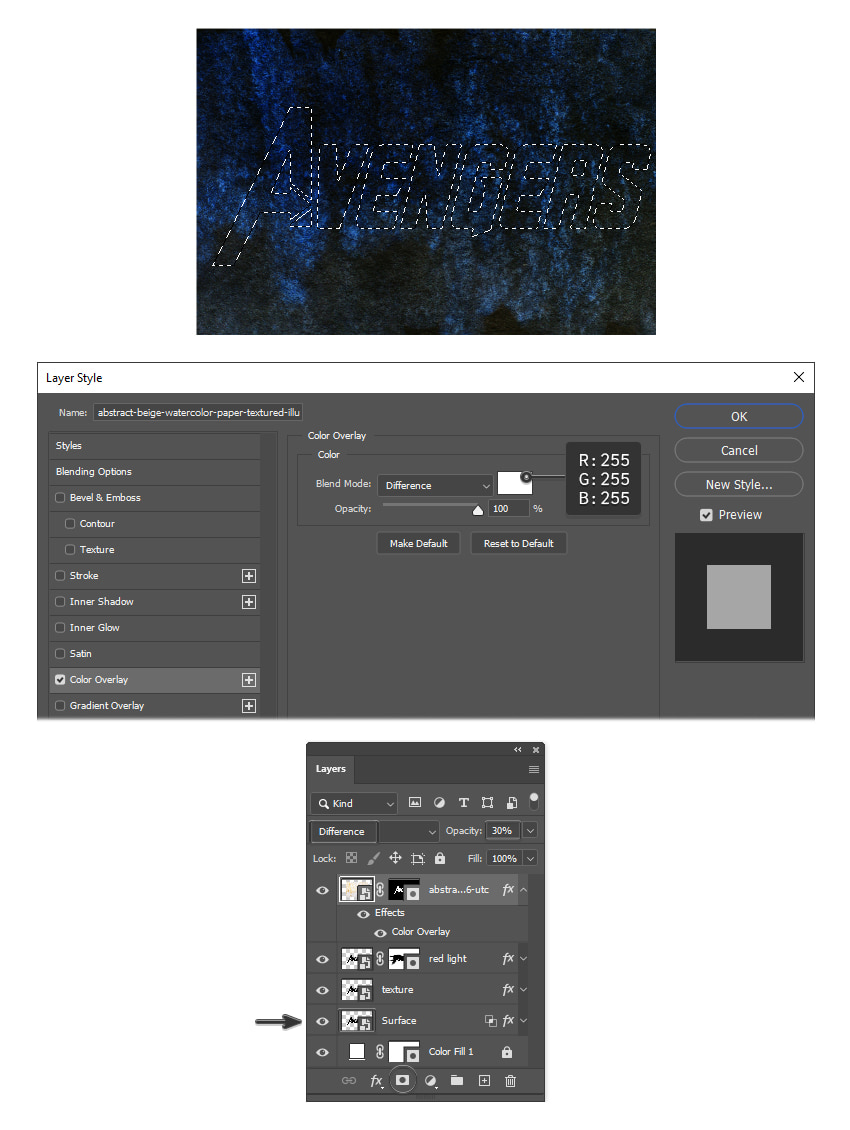The width and height of the screenshot is (850, 1130).
Task: Select Styles in Layer Style list
Action: (x=154, y=445)
